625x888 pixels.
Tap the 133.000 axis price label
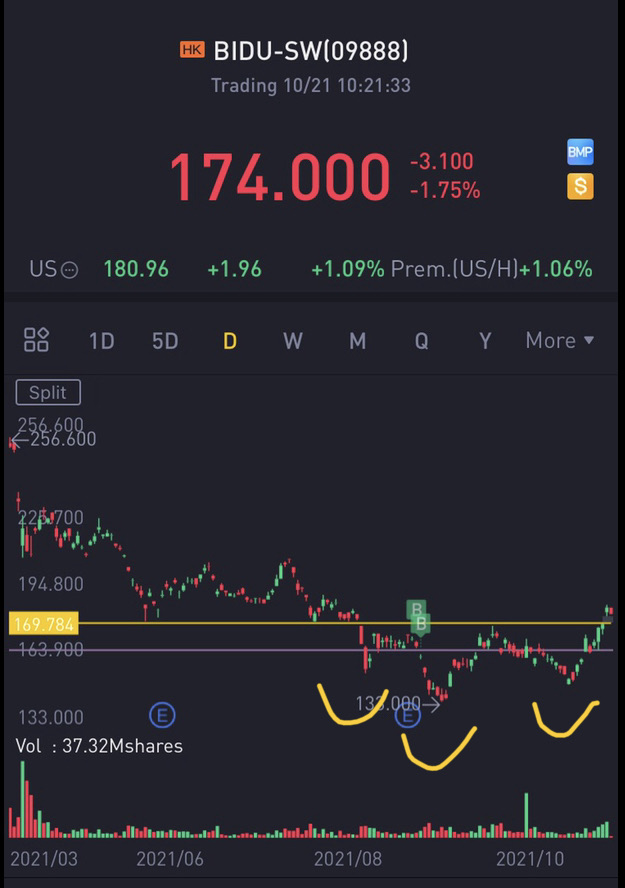tap(51, 718)
